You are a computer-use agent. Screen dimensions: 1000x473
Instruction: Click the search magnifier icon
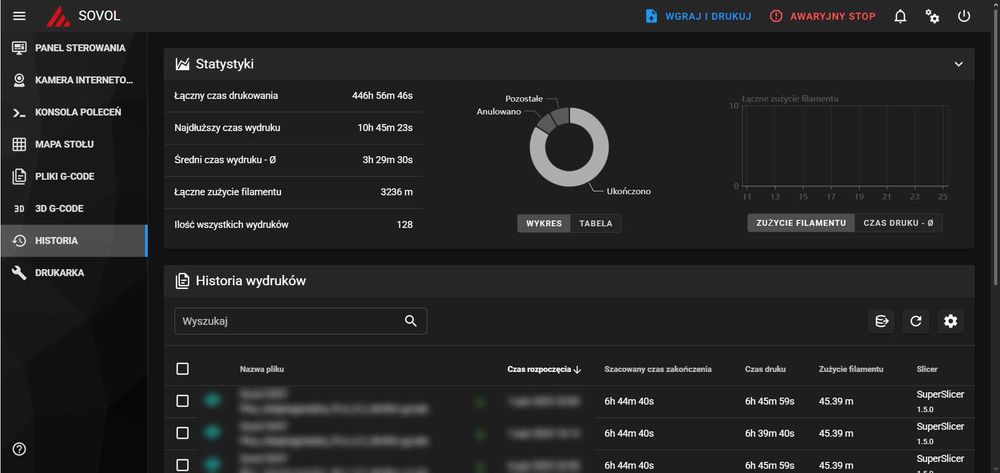411,321
